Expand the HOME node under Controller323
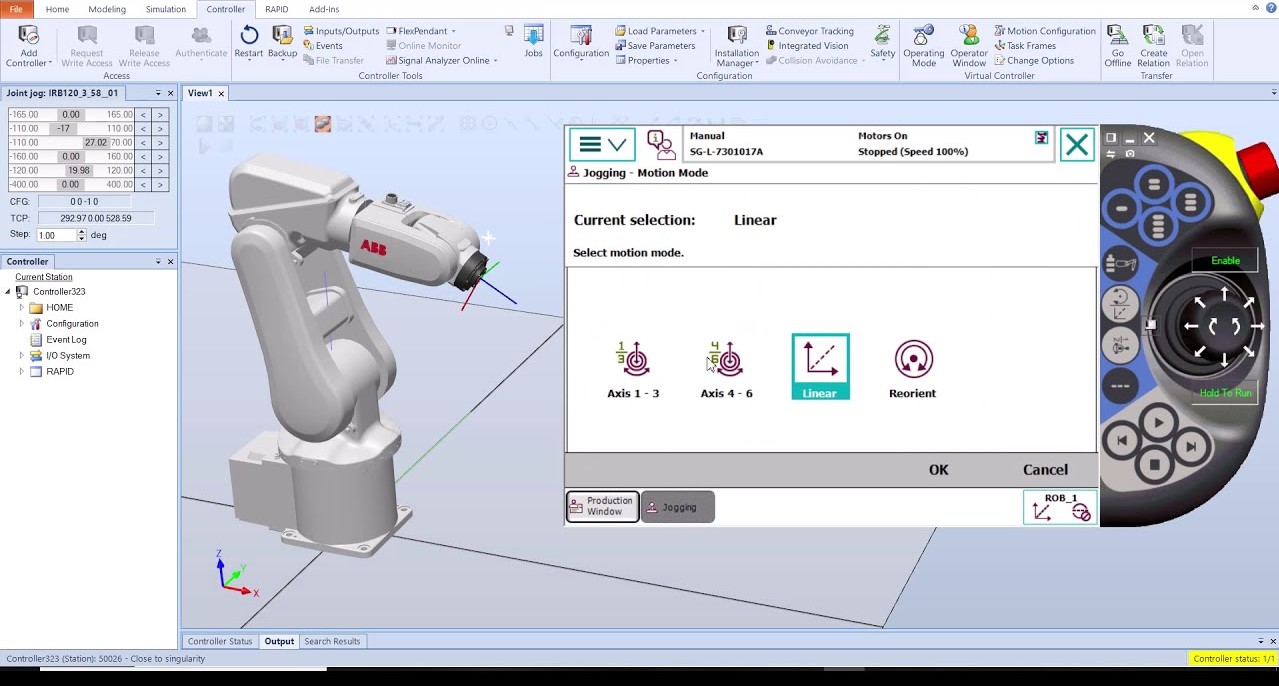The width and height of the screenshot is (1279, 686). tap(21, 307)
